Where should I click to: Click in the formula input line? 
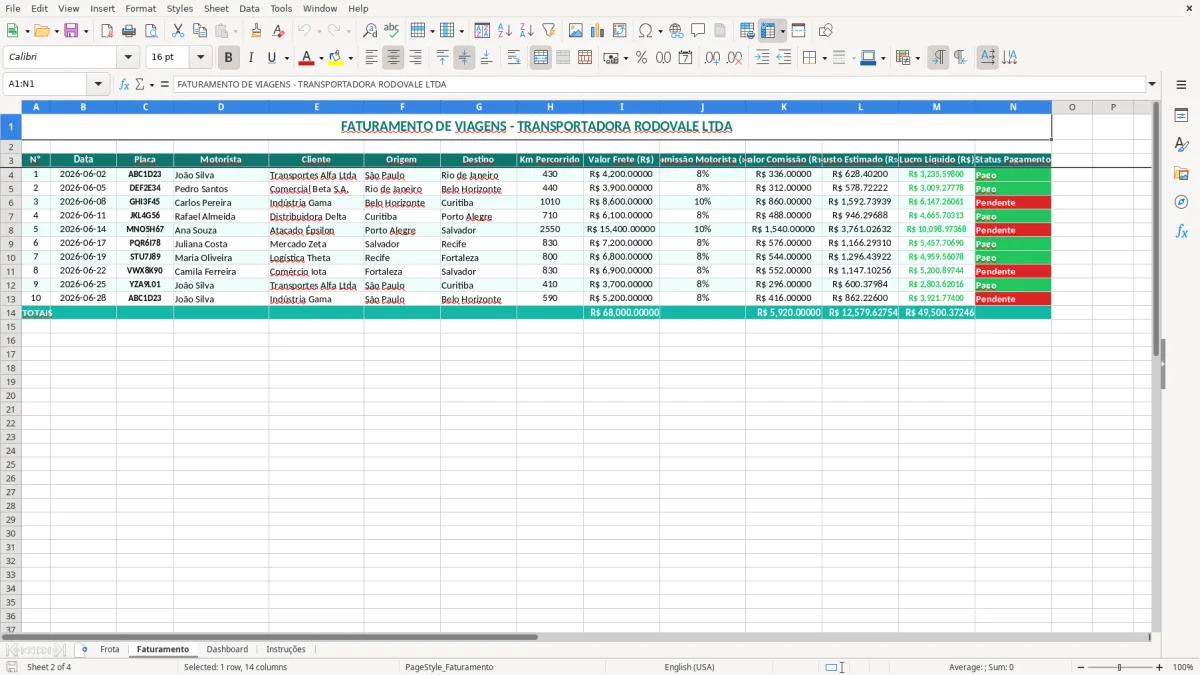[658, 84]
